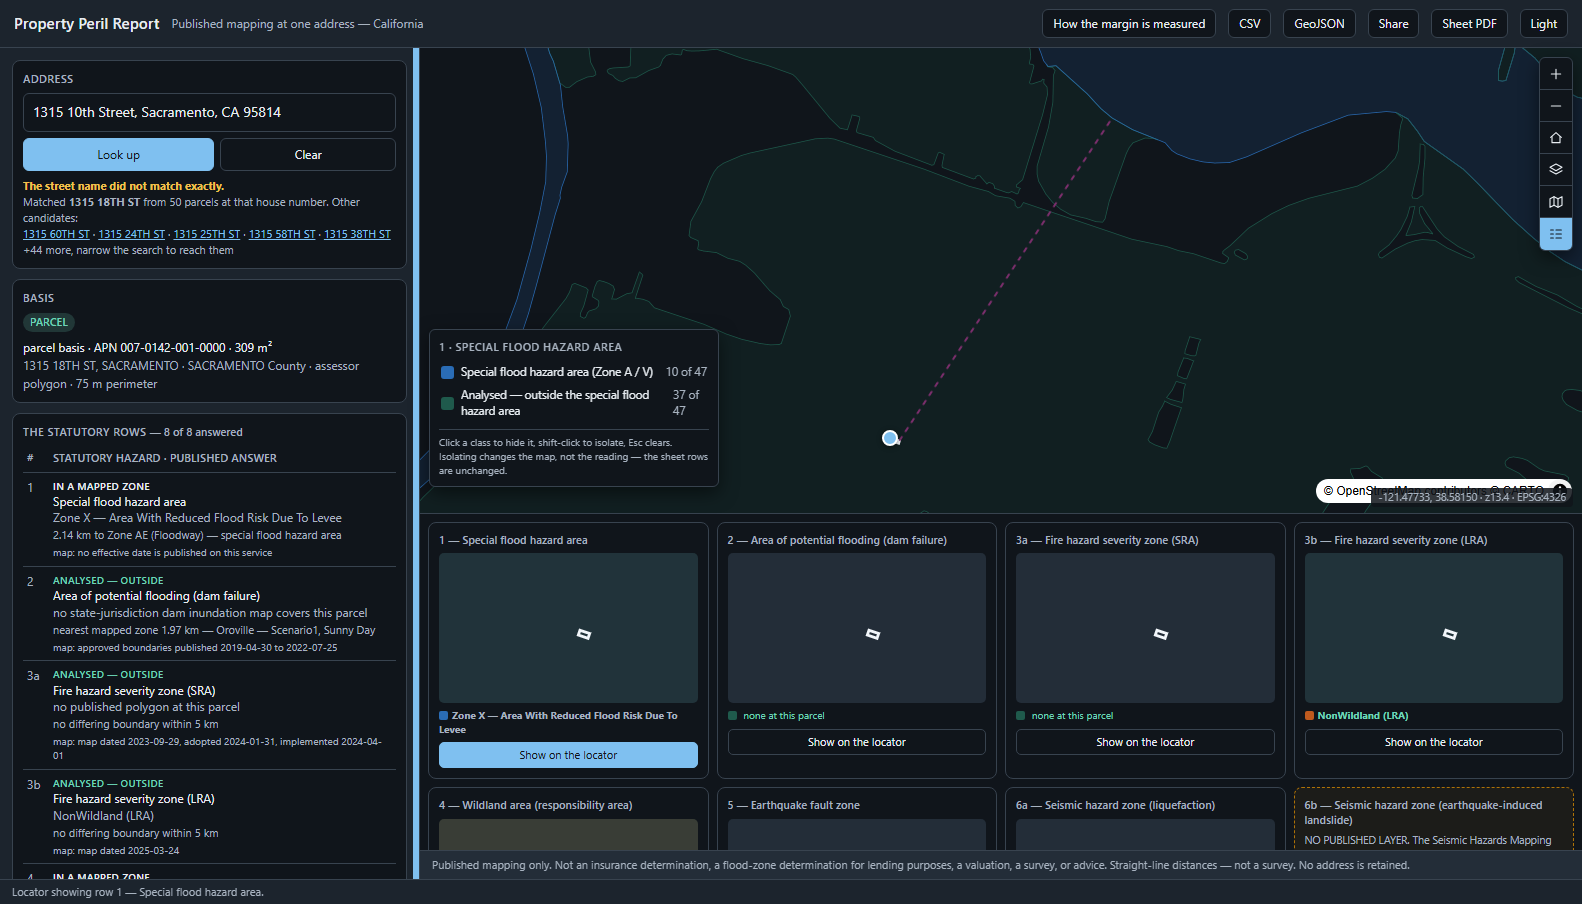Click parcel thumbnail in Fire hazard SRA card
The height and width of the screenshot is (904, 1582).
(x=1145, y=628)
